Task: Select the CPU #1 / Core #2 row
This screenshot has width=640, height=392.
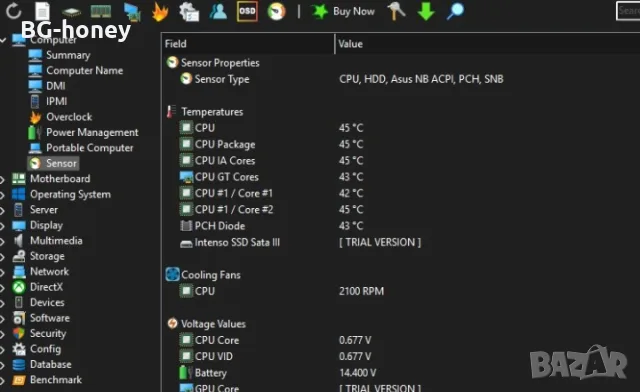Action: 401,210
